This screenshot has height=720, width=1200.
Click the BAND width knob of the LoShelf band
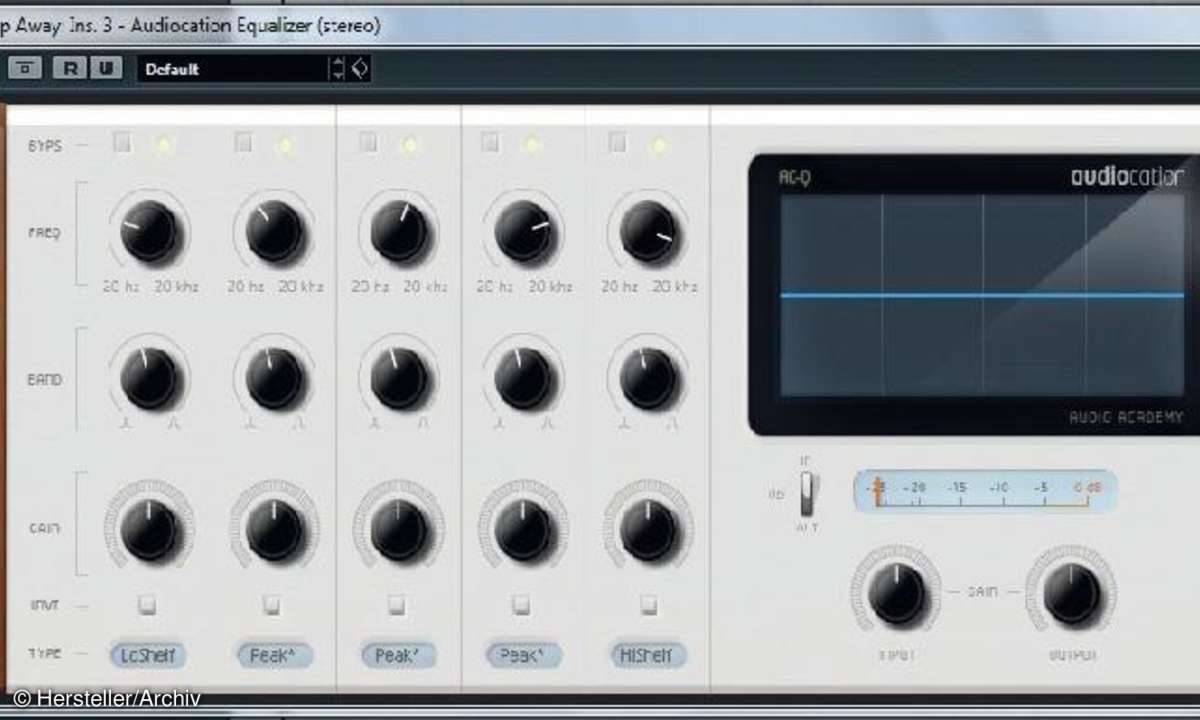pyautogui.click(x=150, y=380)
